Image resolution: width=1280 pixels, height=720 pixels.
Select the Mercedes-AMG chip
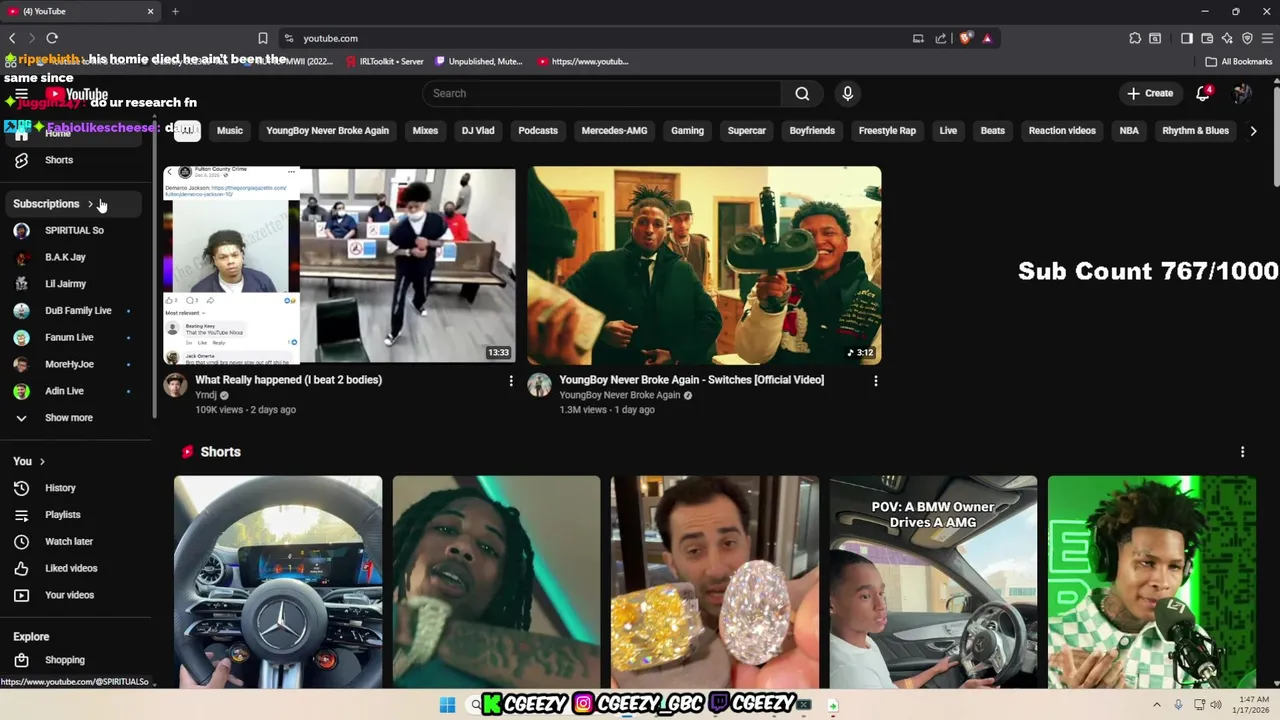click(614, 130)
